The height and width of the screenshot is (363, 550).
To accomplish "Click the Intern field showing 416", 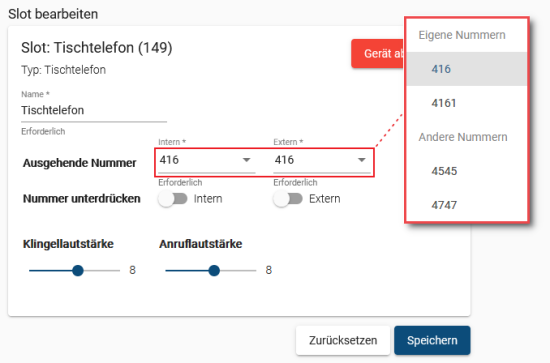I will point(207,161).
